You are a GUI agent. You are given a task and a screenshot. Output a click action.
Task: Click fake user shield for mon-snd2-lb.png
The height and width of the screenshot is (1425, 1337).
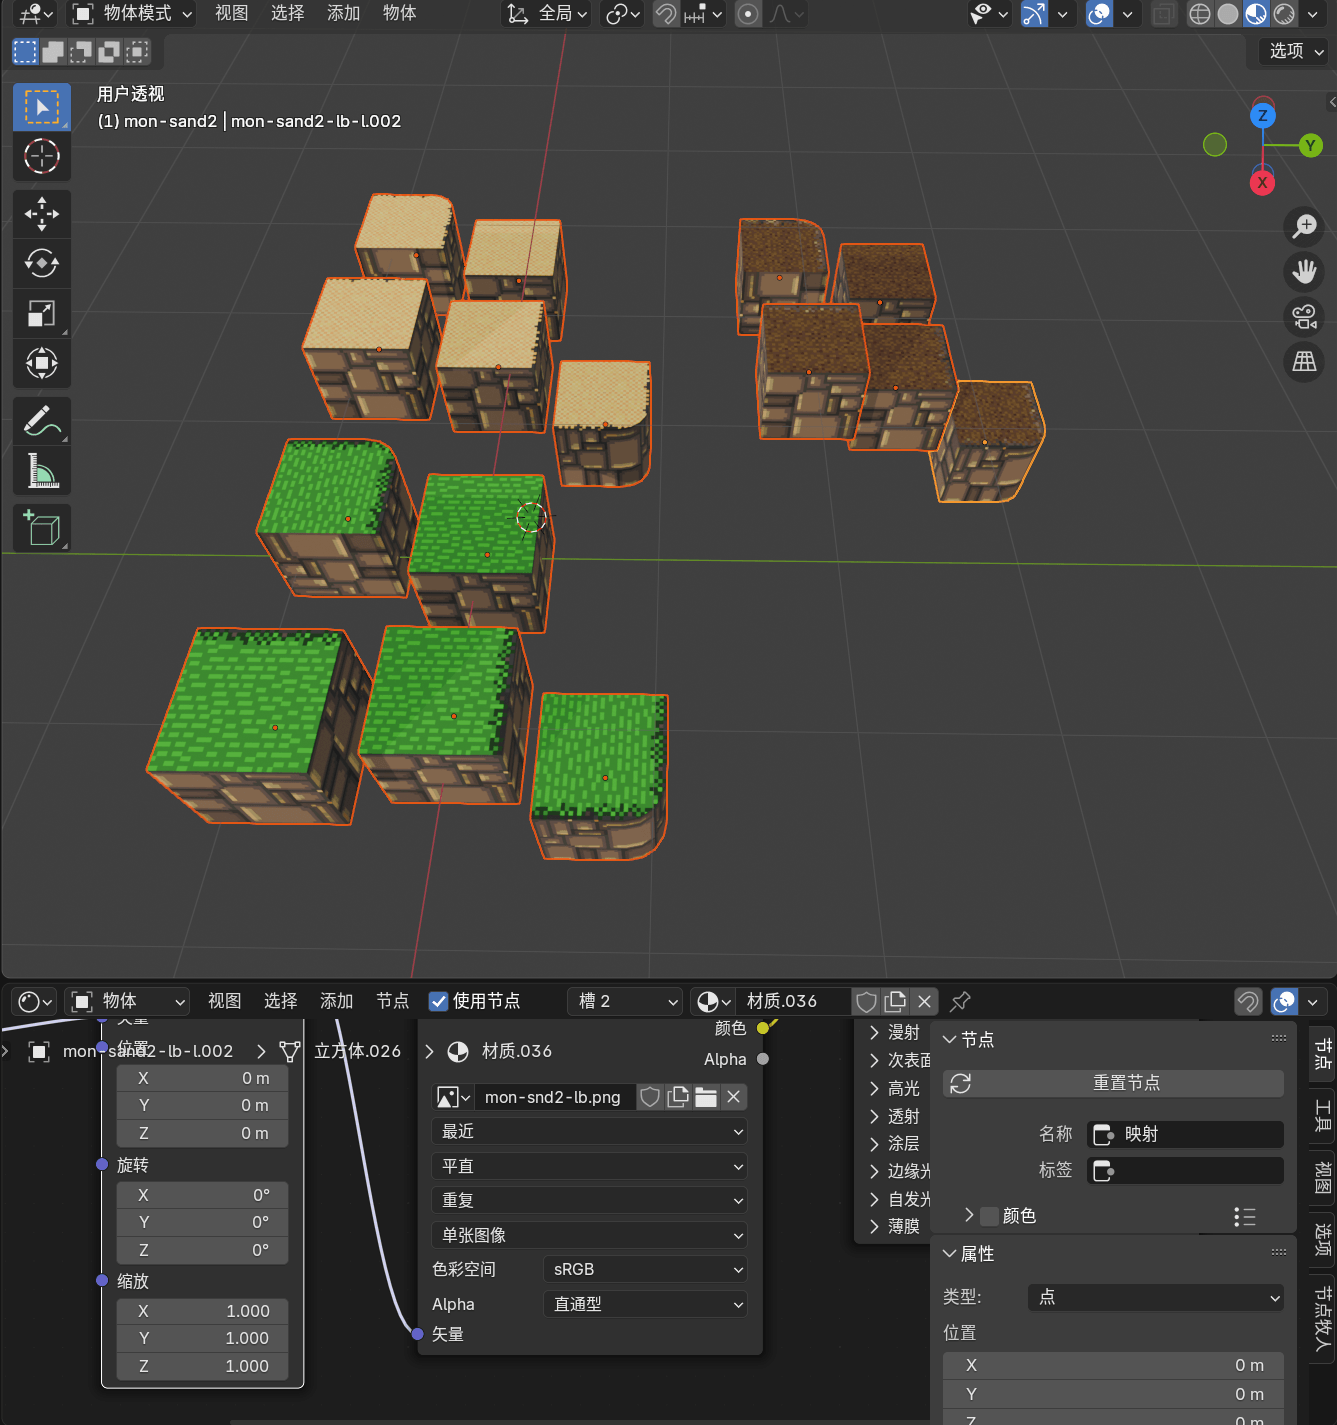tap(650, 1097)
